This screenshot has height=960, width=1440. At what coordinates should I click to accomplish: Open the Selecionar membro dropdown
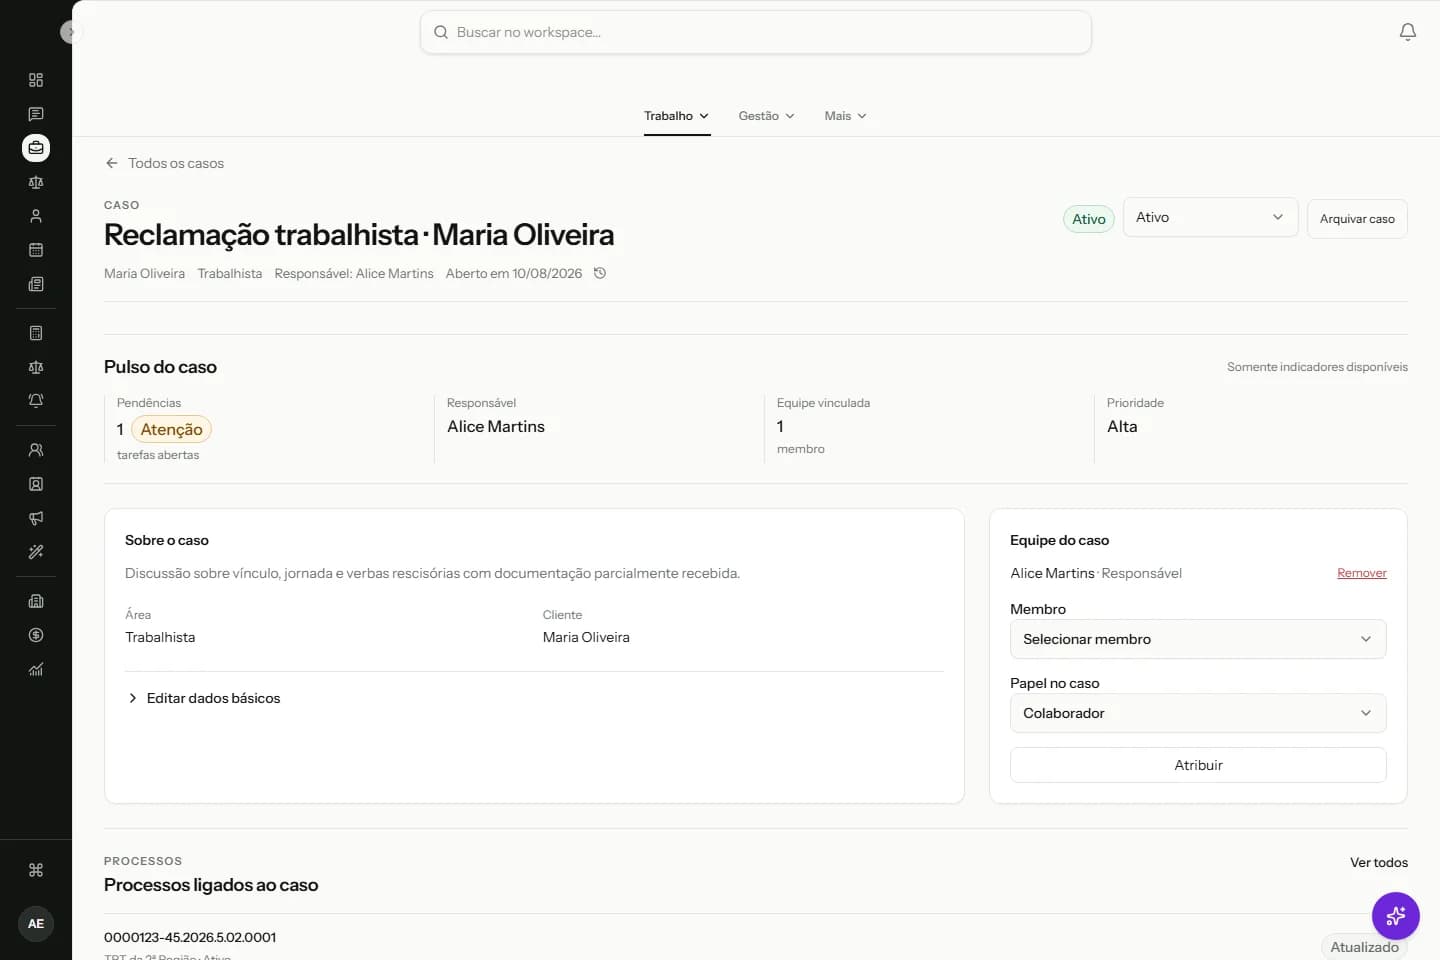(1198, 639)
